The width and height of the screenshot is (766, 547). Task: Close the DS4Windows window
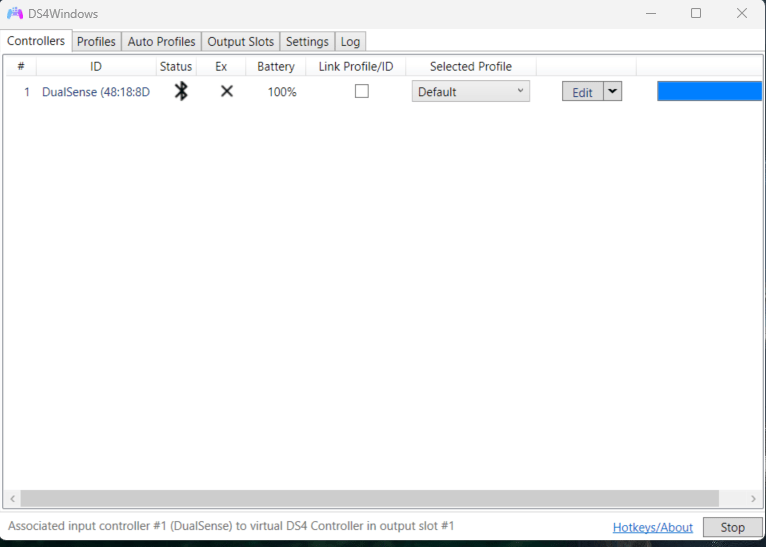pos(742,14)
